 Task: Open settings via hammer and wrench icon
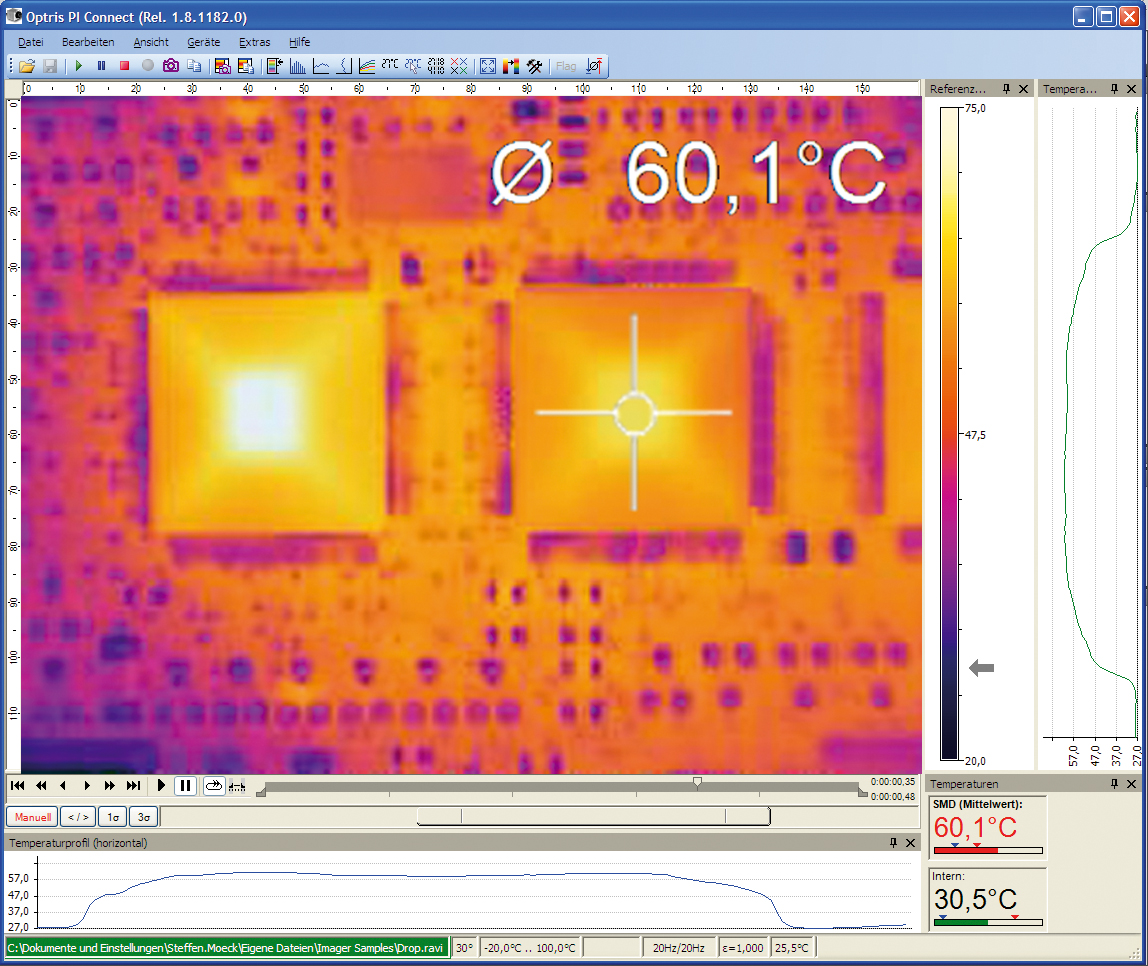pyautogui.click(x=535, y=66)
